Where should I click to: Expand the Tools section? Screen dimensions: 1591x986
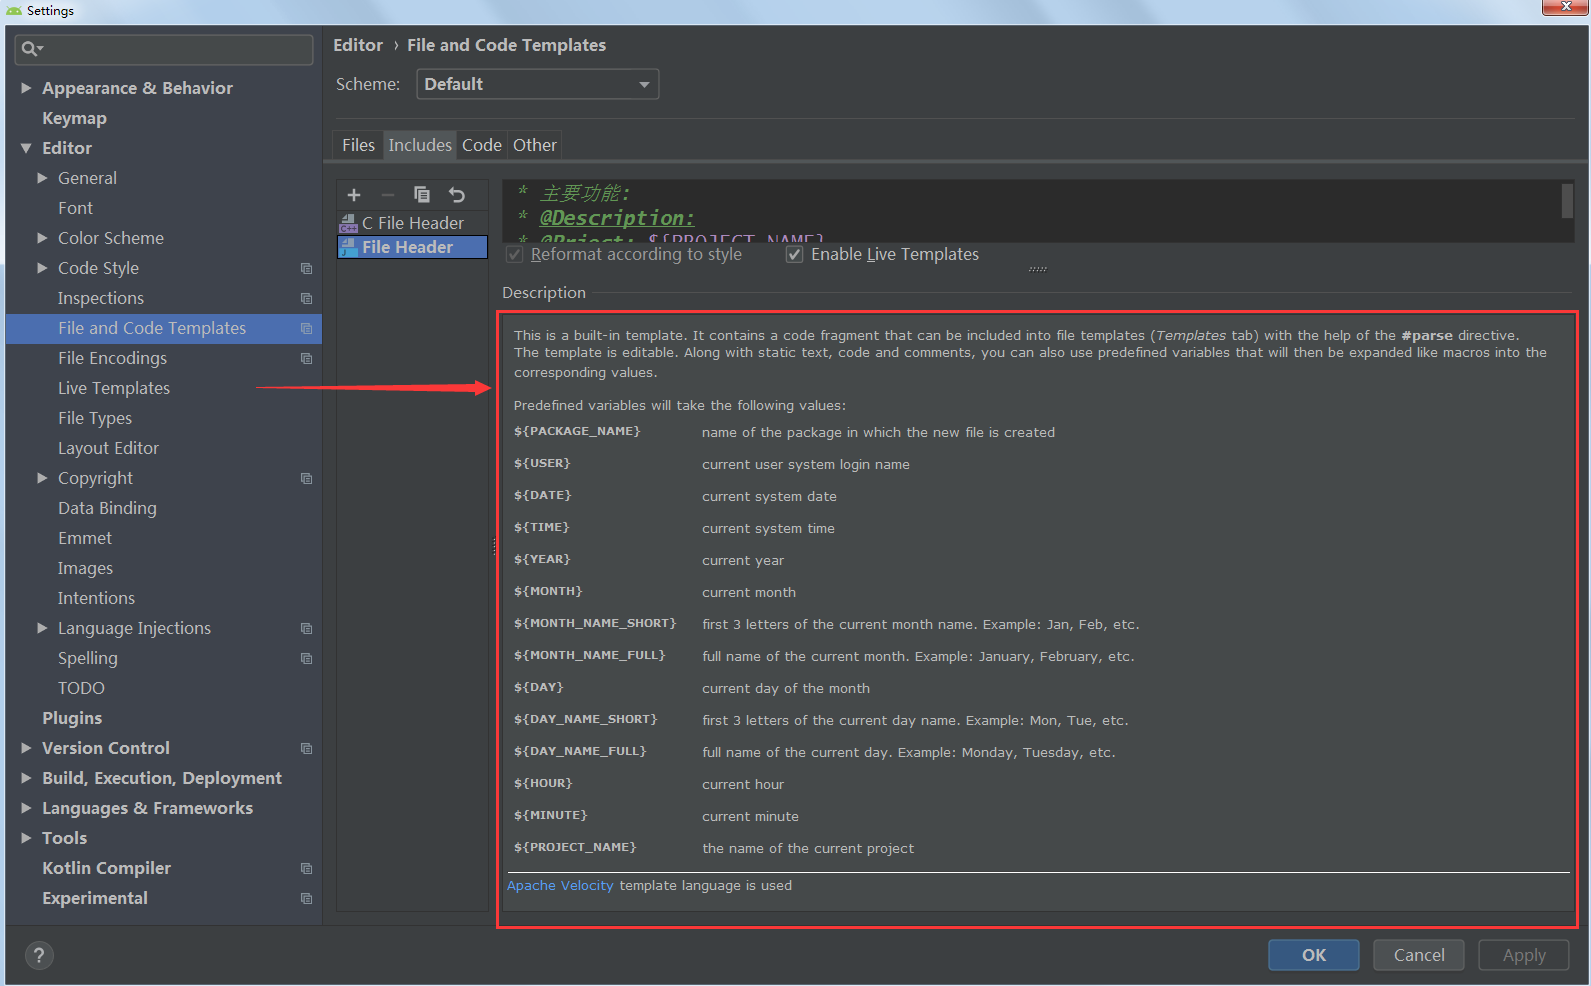pos(26,838)
